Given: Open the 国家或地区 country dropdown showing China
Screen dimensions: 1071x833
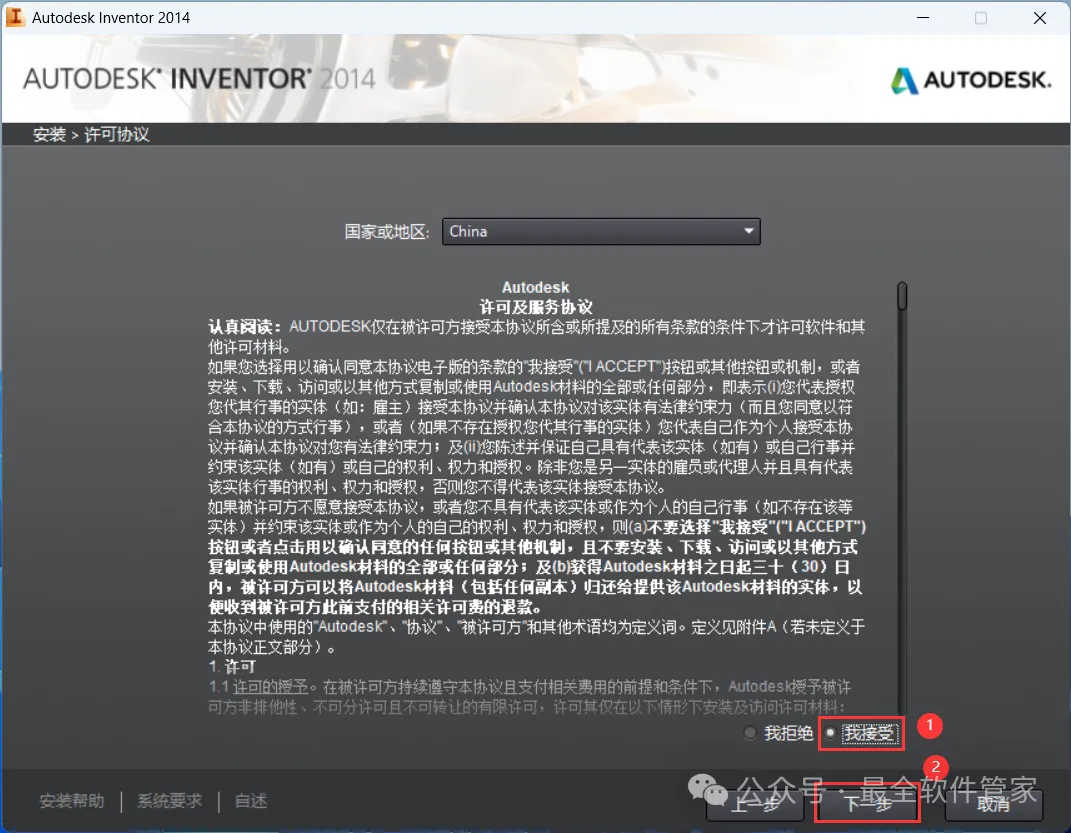Looking at the screenshot, I should (601, 231).
